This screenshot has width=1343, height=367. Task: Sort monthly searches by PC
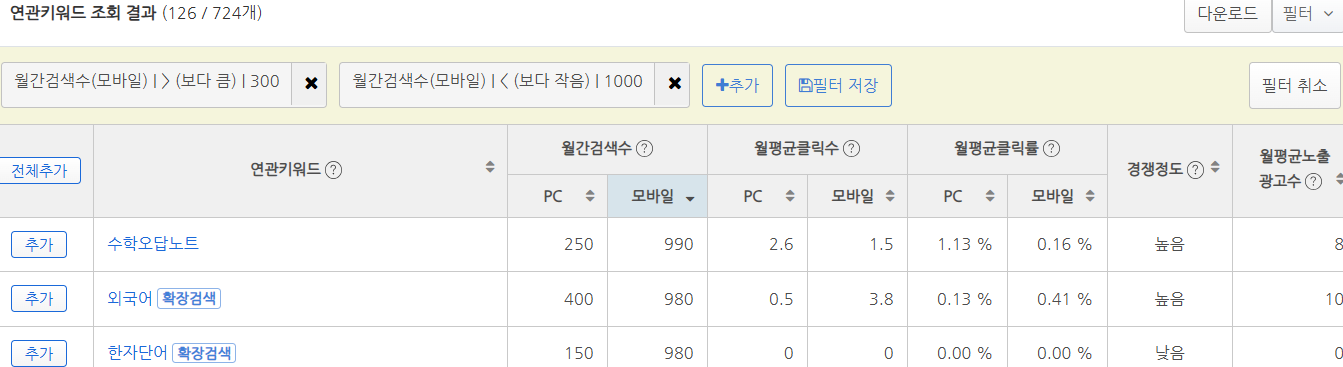coord(590,196)
